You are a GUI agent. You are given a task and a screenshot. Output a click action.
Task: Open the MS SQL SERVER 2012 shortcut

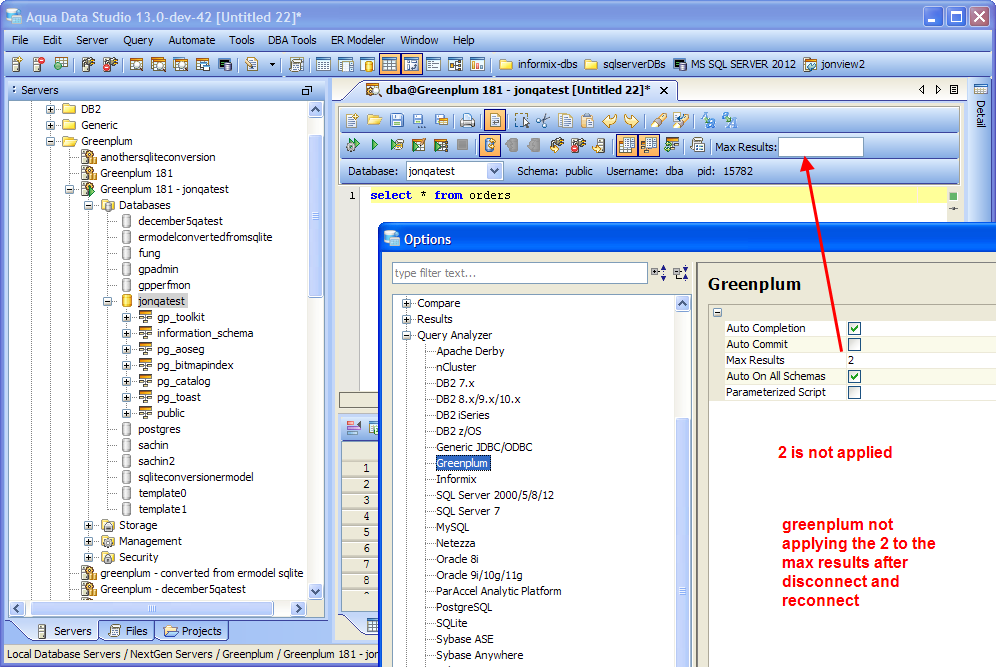point(735,64)
